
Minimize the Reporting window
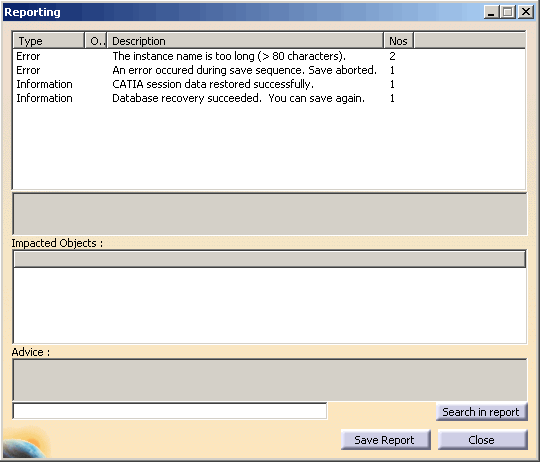click(x=491, y=12)
